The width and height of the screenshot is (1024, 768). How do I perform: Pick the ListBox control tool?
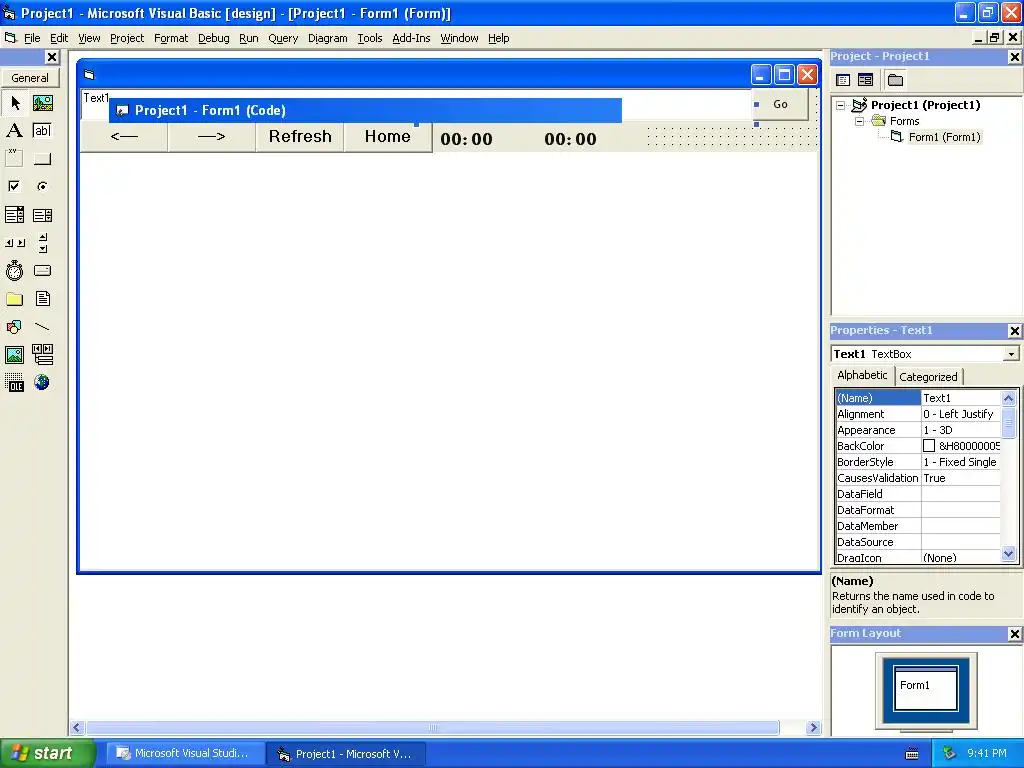42,215
